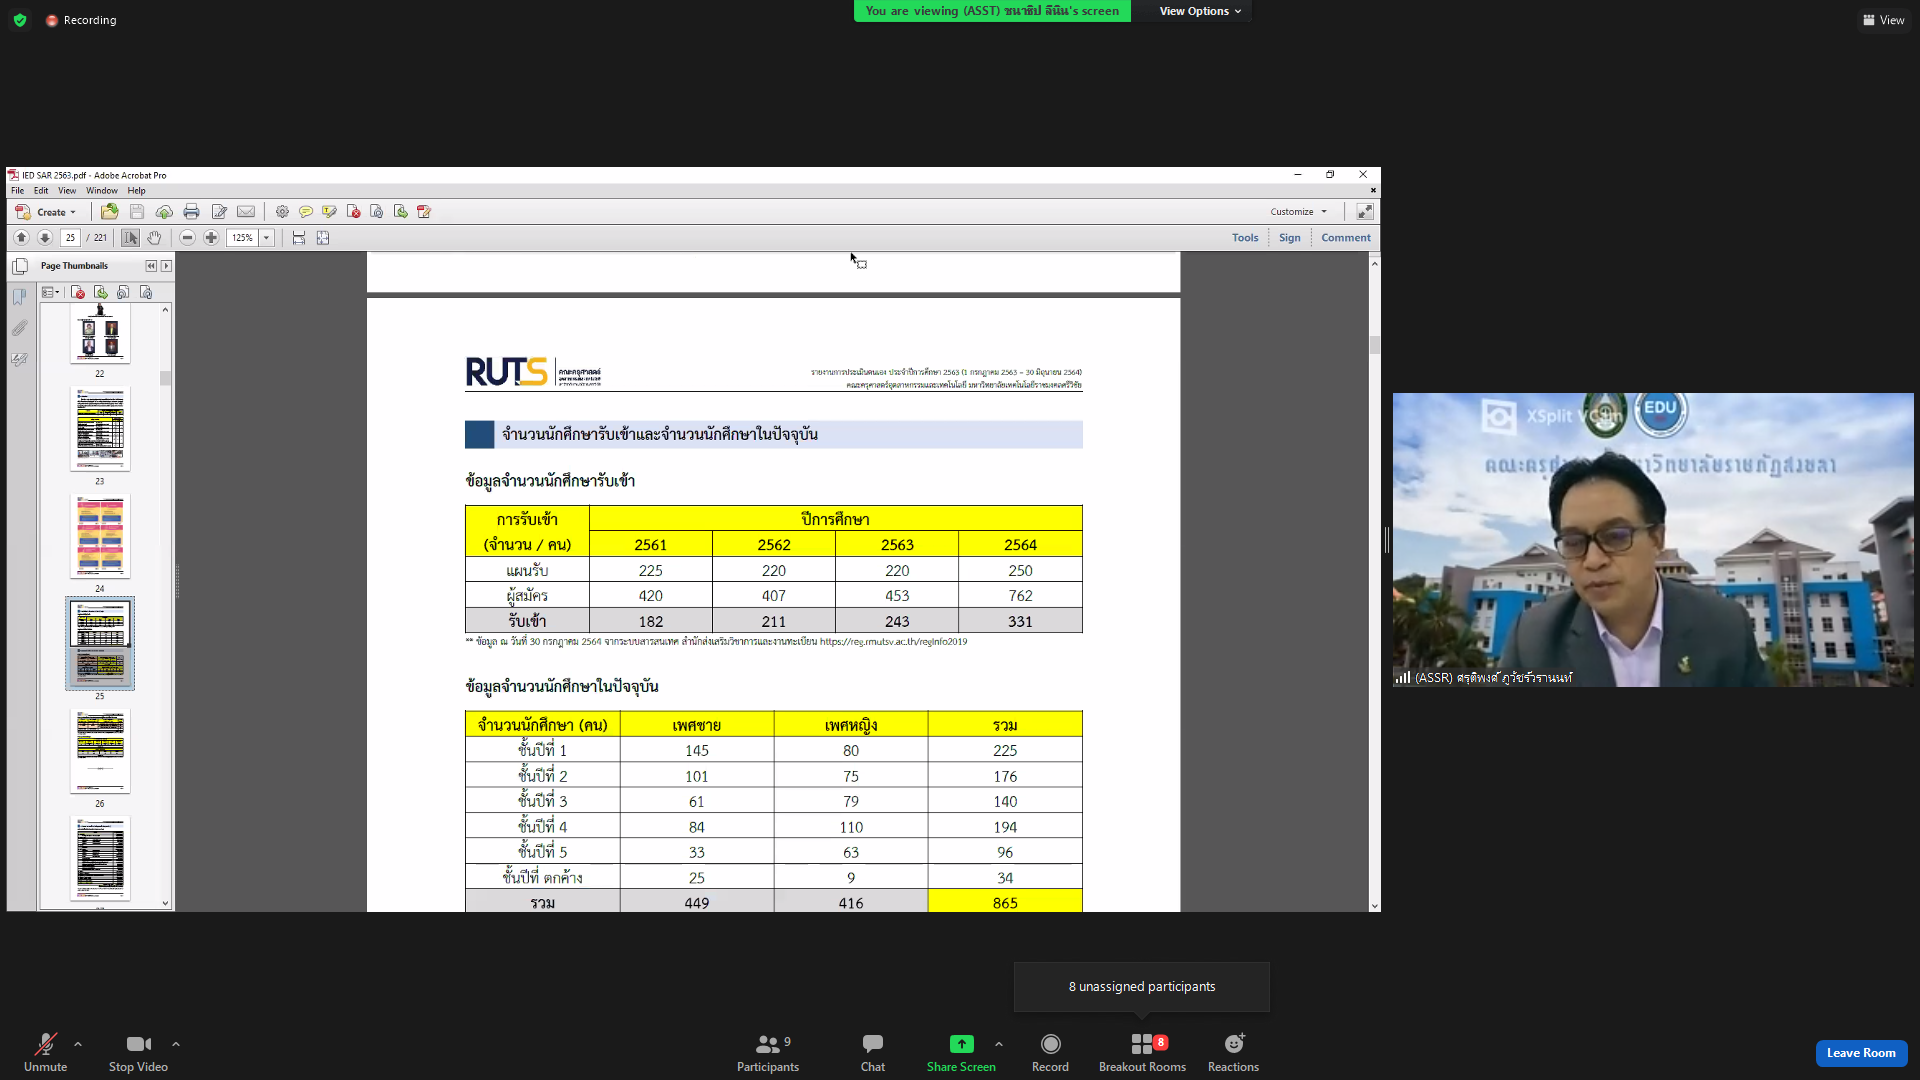Extract page icon in thumbnails panel
Image resolution: width=1920 pixels, height=1080 pixels.
pyautogui.click(x=101, y=293)
